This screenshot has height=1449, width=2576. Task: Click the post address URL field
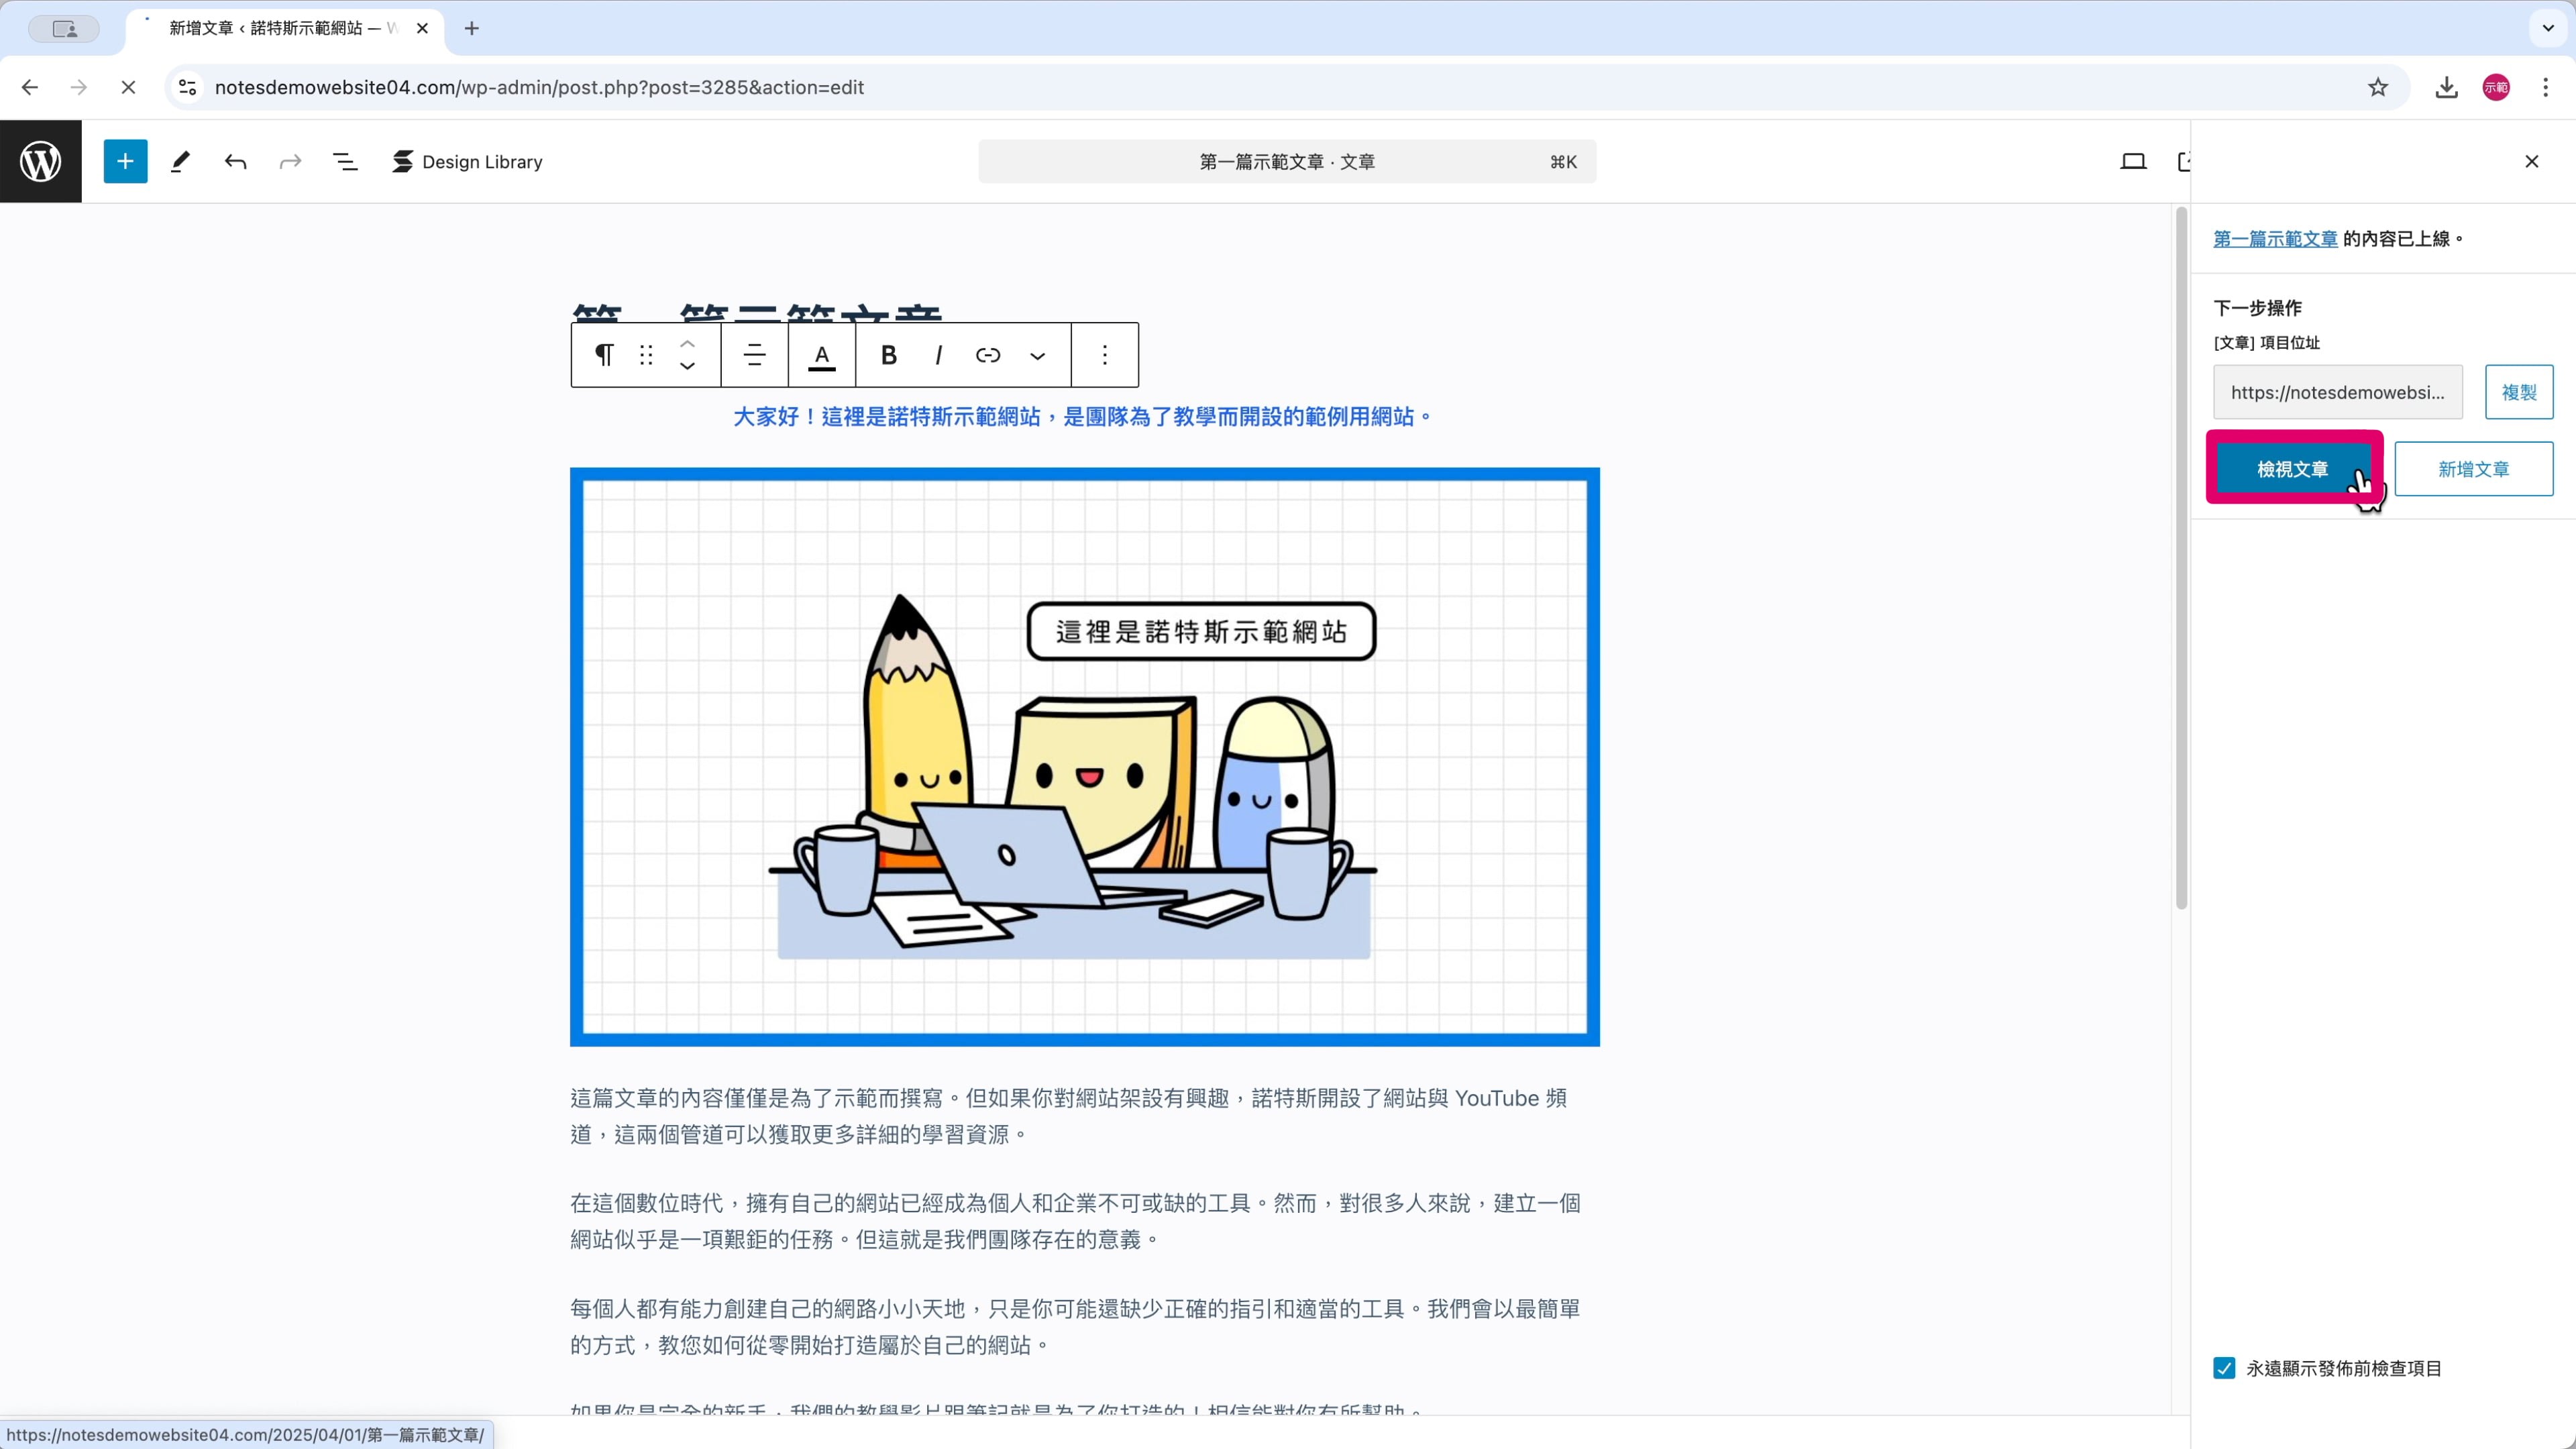pyautogui.click(x=2337, y=392)
